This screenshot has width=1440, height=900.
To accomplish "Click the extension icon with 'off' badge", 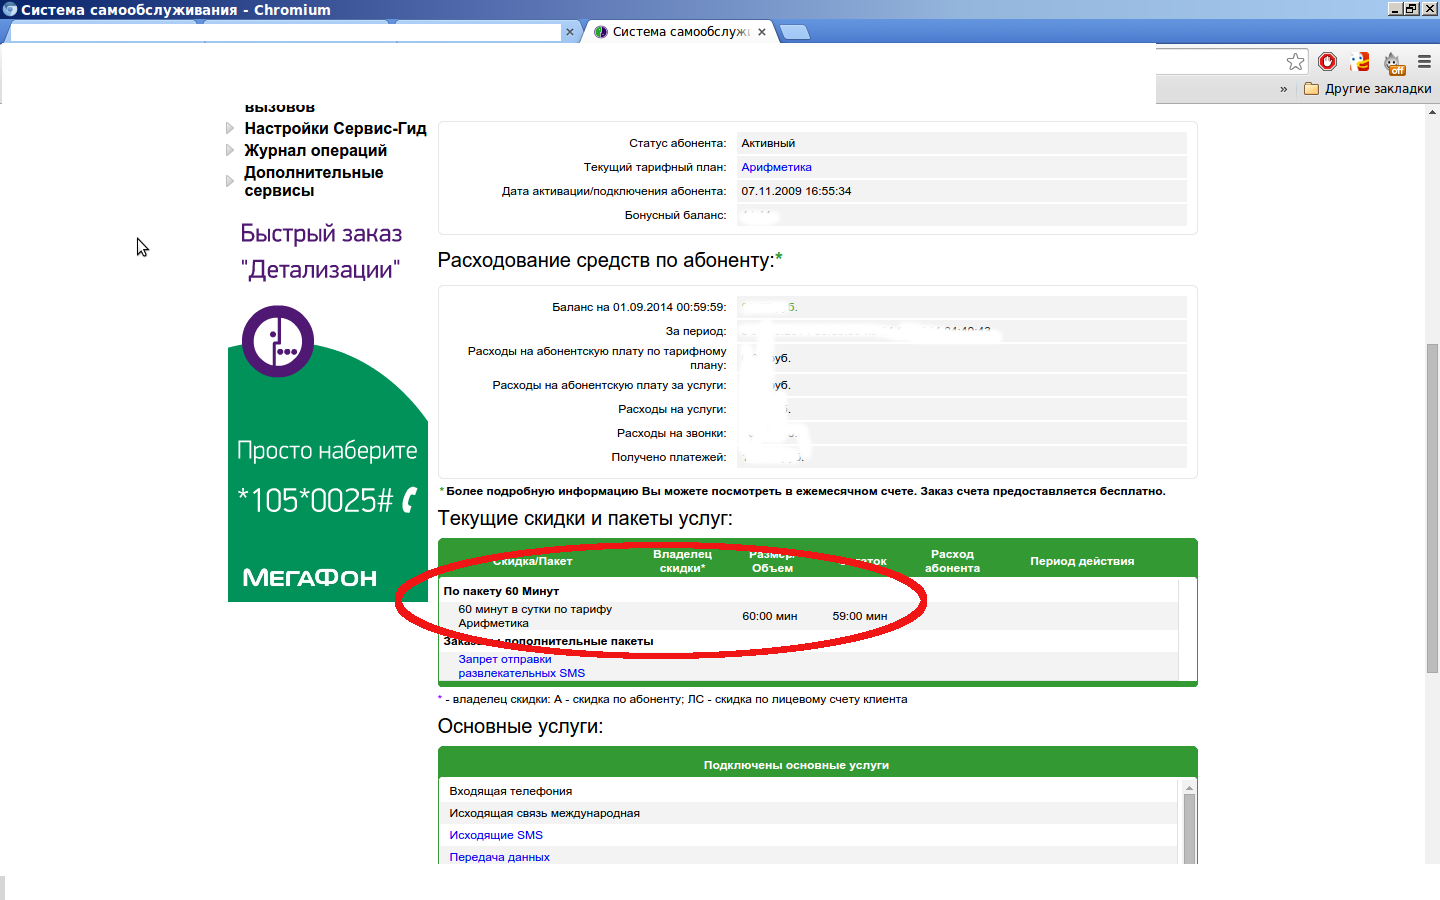I will pyautogui.click(x=1393, y=64).
